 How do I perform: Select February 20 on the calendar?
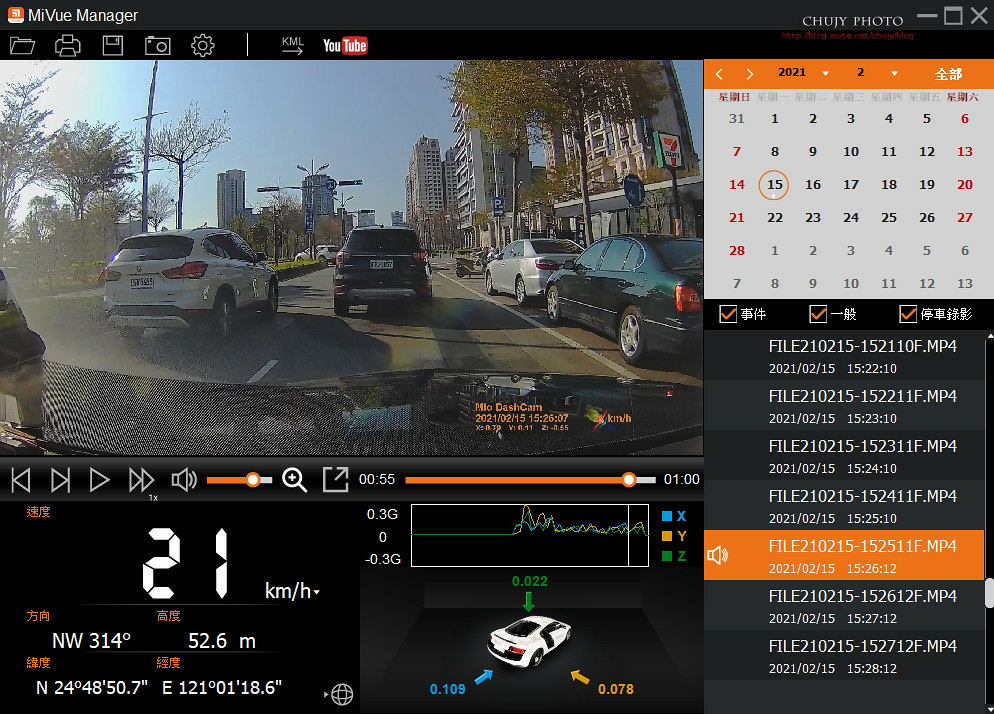tap(965, 185)
